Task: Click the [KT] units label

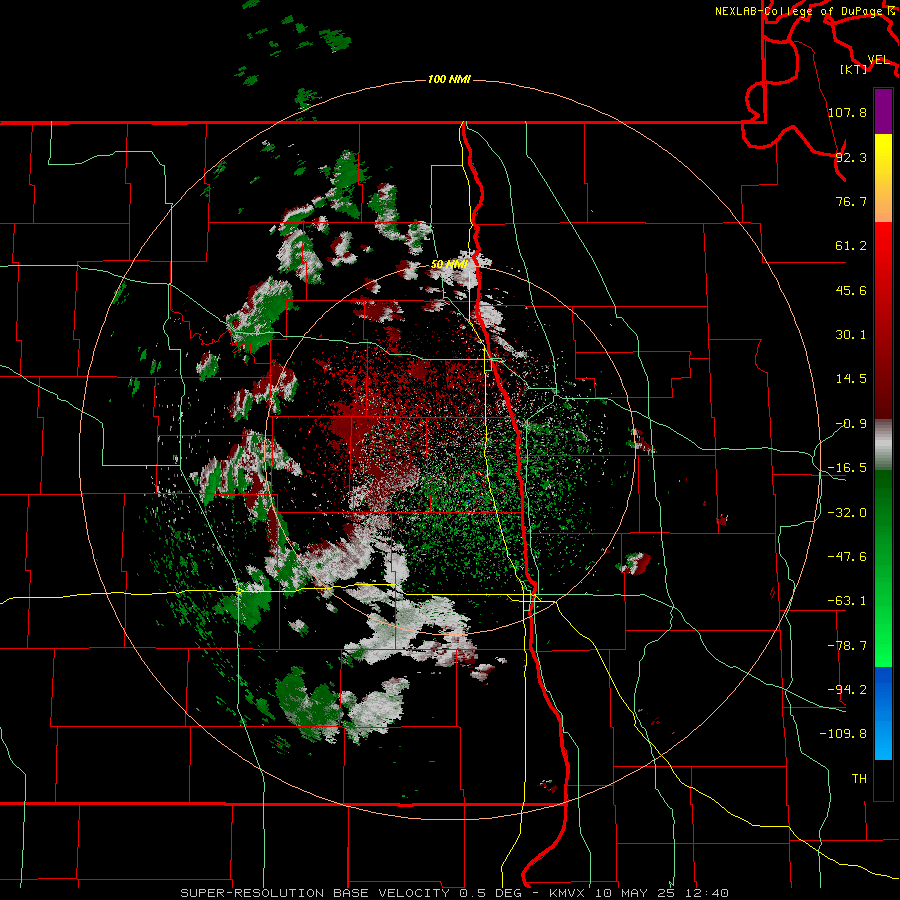Action: pos(854,69)
